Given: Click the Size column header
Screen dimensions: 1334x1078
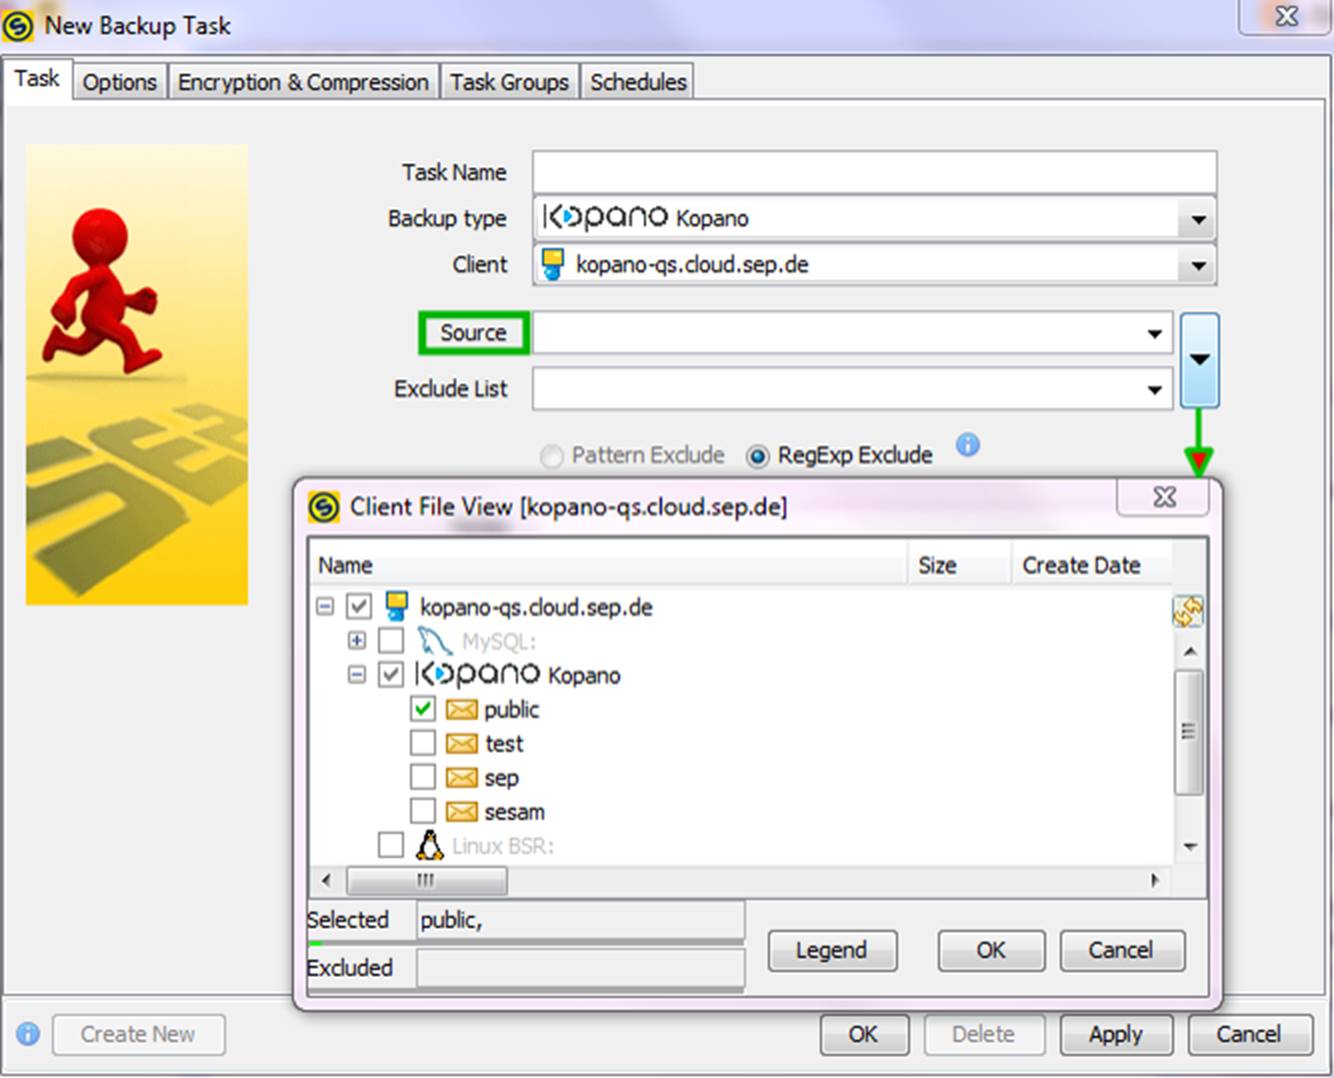Looking at the screenshot, I should point(959,565).
